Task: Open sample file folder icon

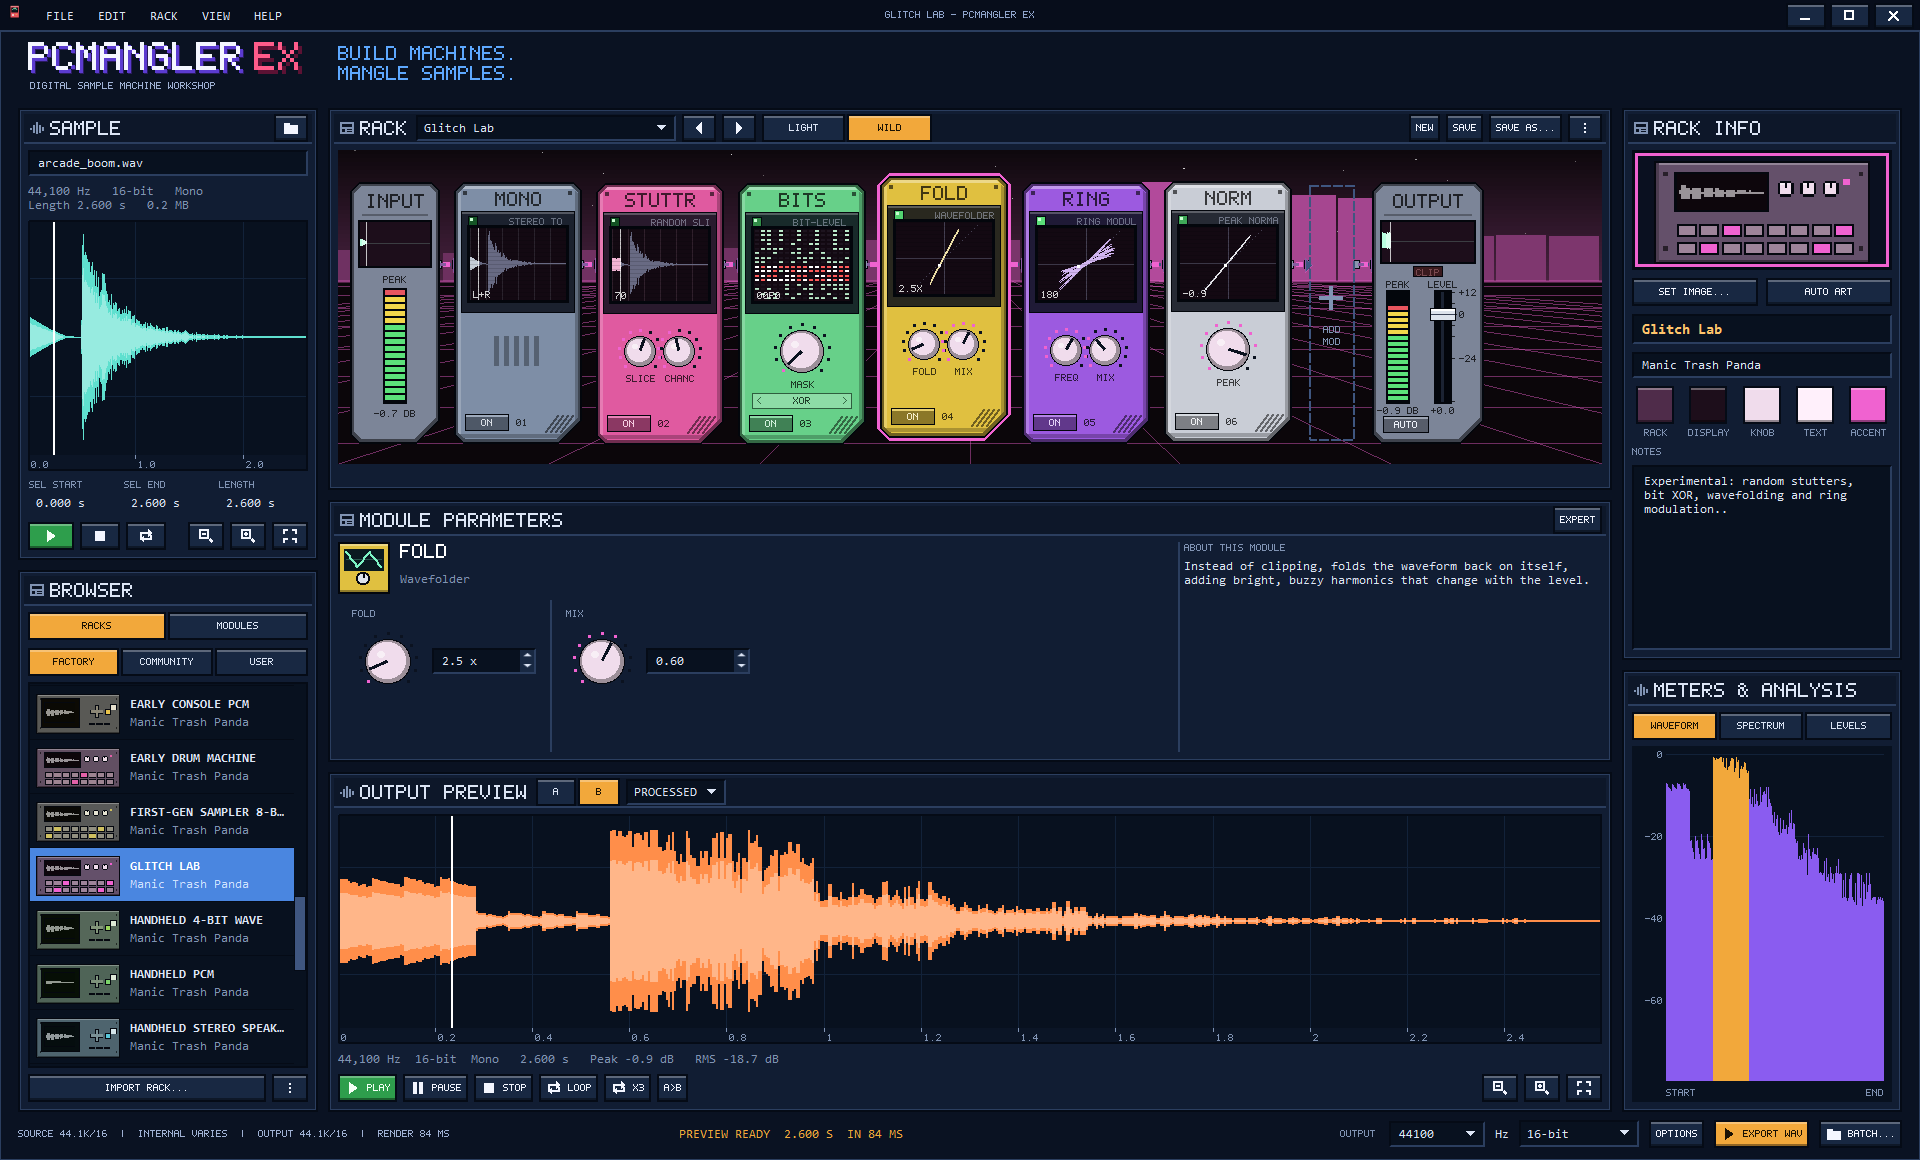Action: (290, 128)
